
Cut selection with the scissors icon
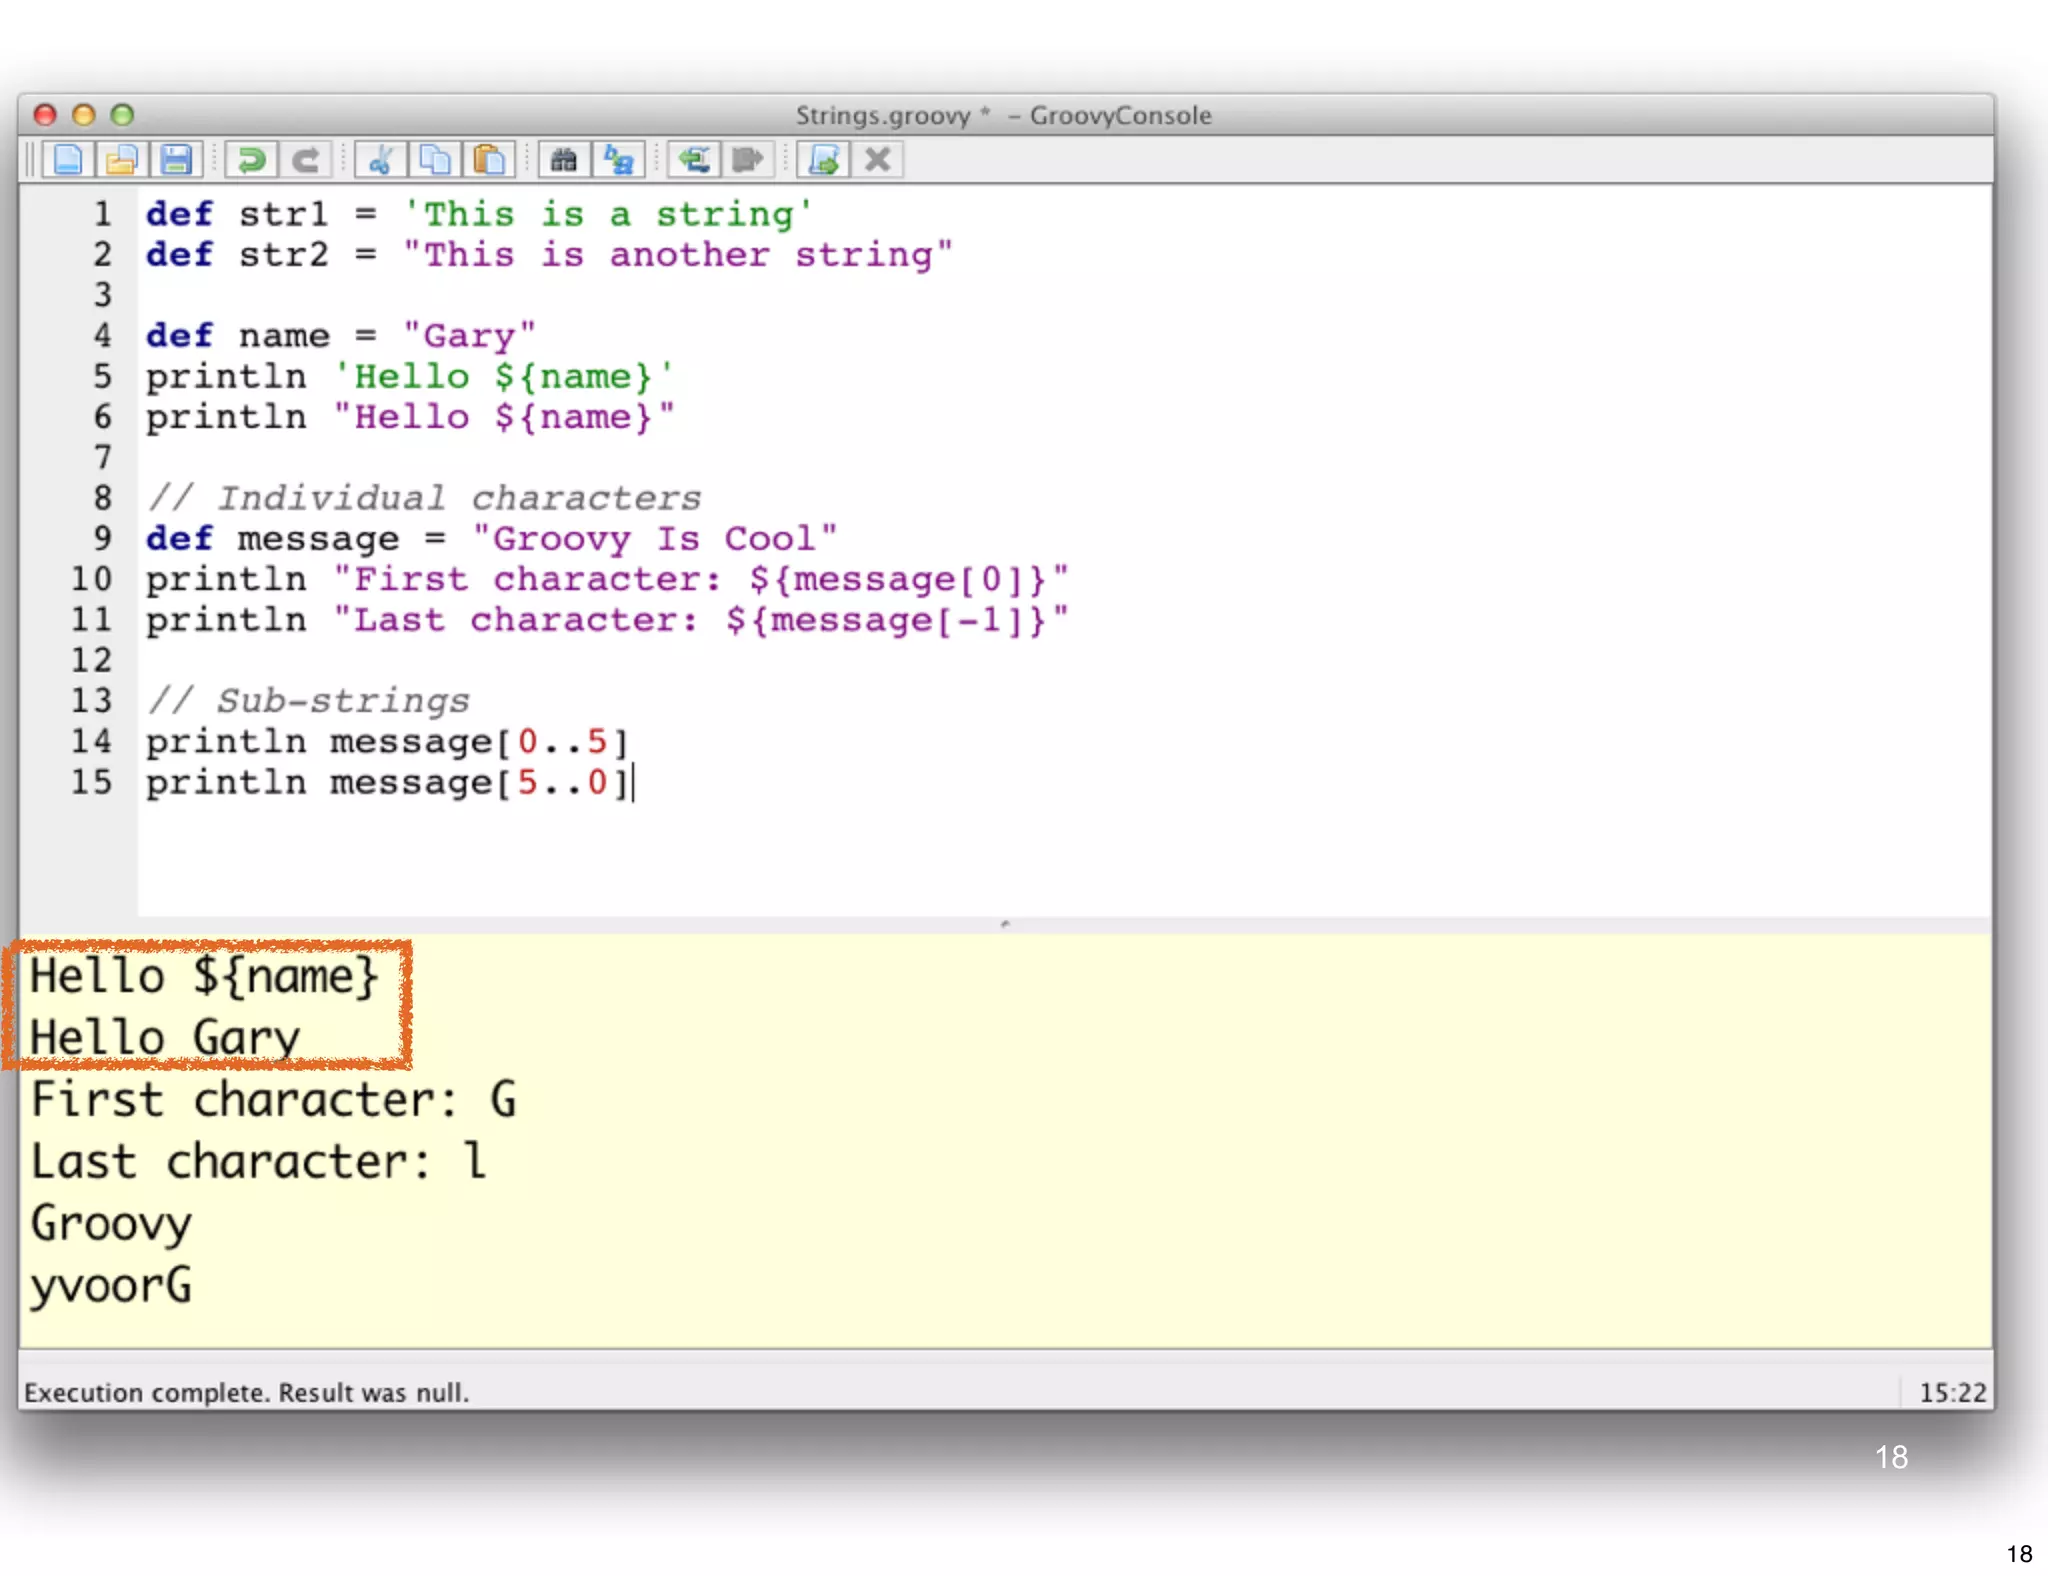381,160
